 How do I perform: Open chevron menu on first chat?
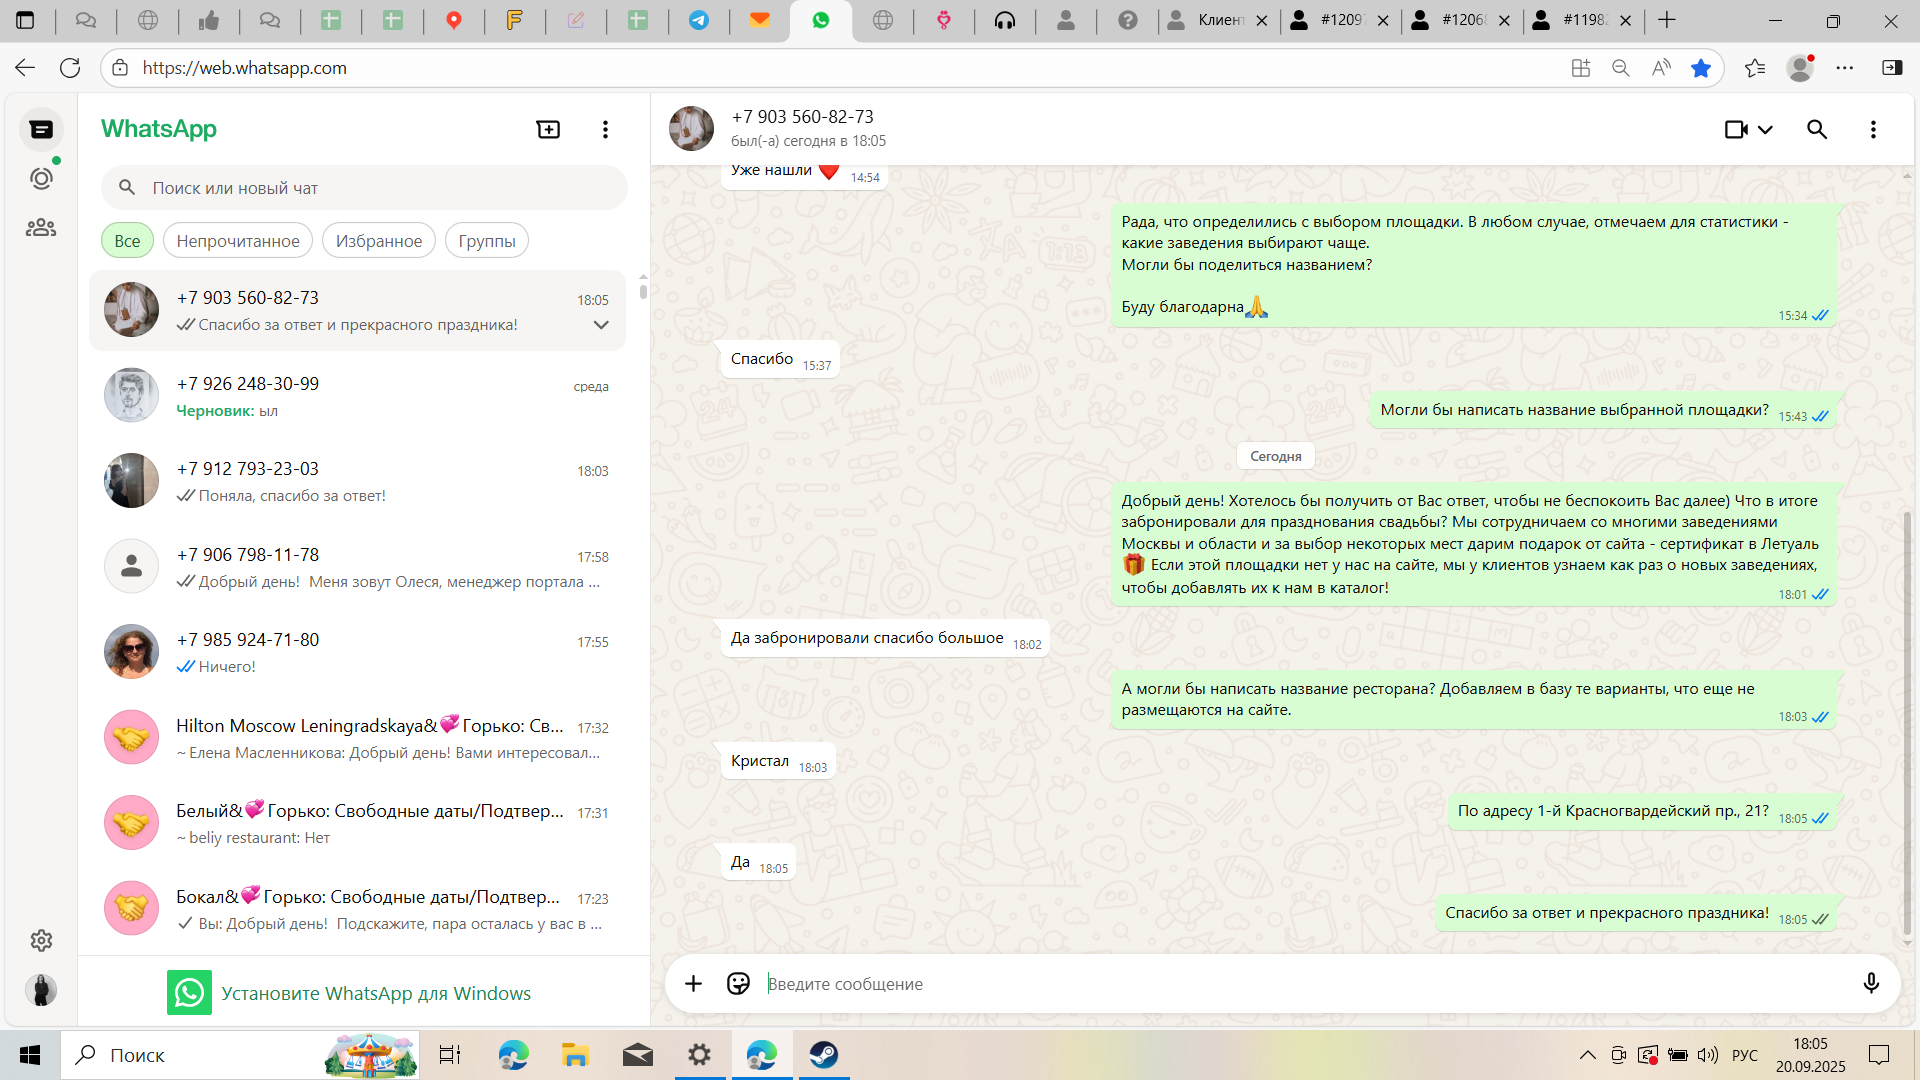601,325
